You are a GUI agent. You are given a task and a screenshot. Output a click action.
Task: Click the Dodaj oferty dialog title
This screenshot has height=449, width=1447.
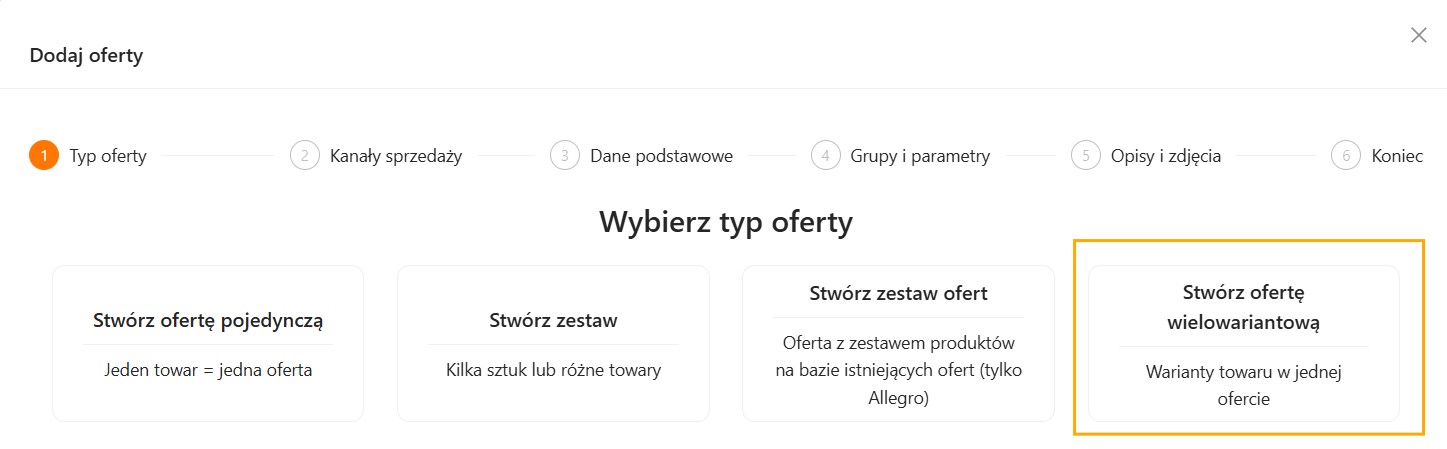(86, 56)
